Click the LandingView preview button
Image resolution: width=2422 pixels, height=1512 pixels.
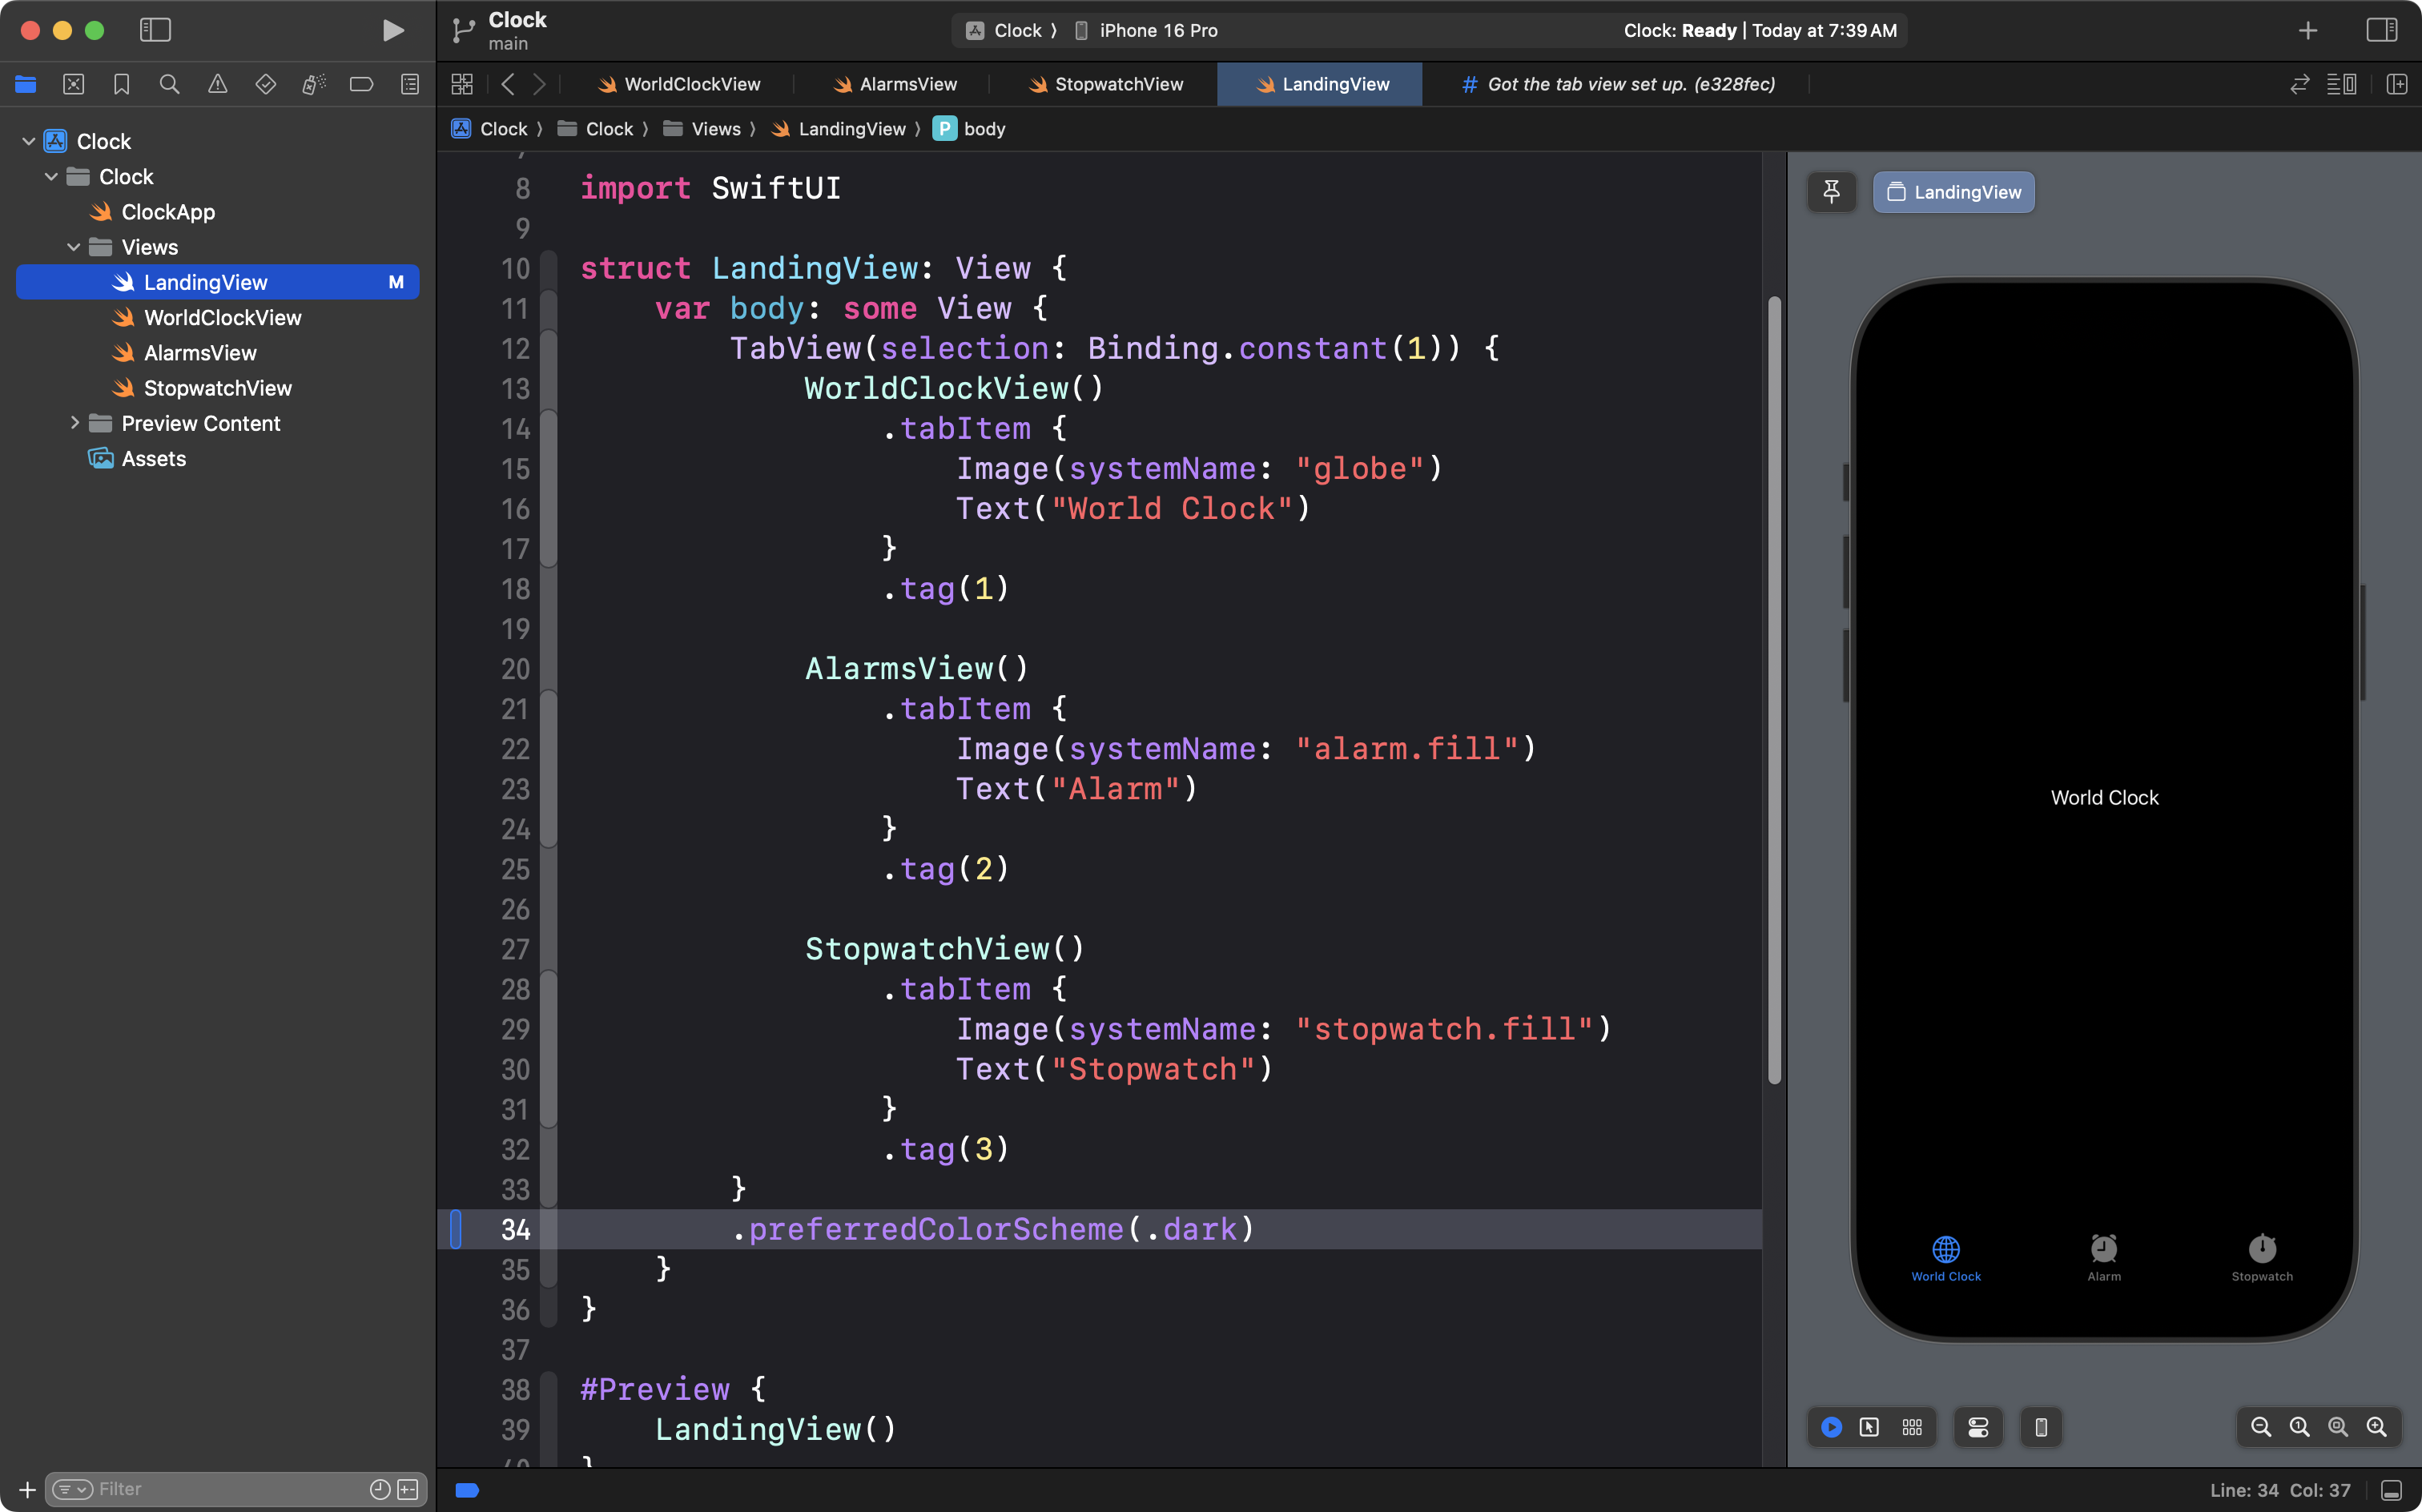(x=1953, y=192)
